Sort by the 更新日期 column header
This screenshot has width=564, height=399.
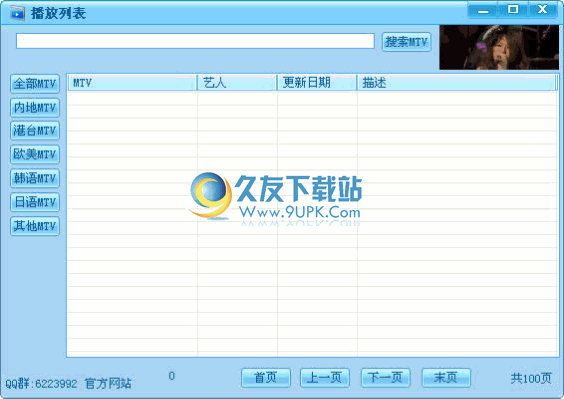pos(317,83)
